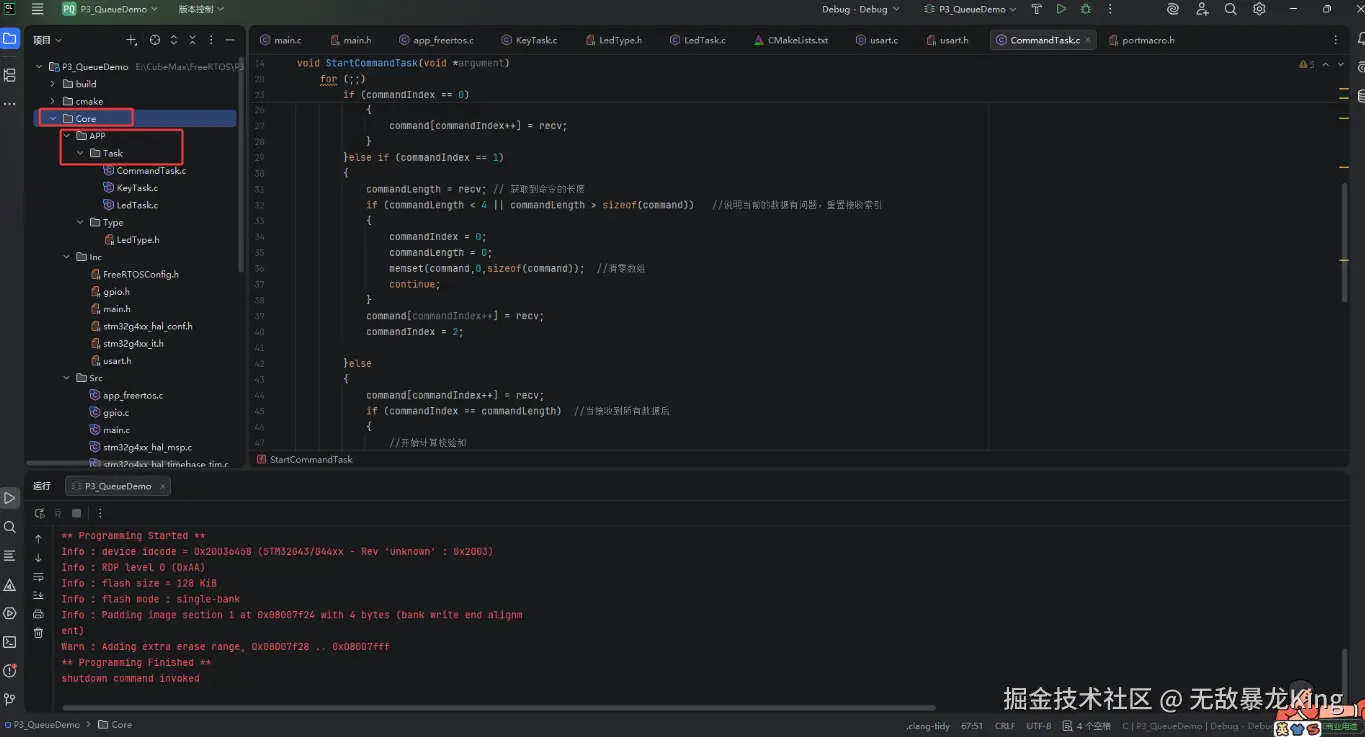Open IDE settings gear icon

(x=1259, y=9)
